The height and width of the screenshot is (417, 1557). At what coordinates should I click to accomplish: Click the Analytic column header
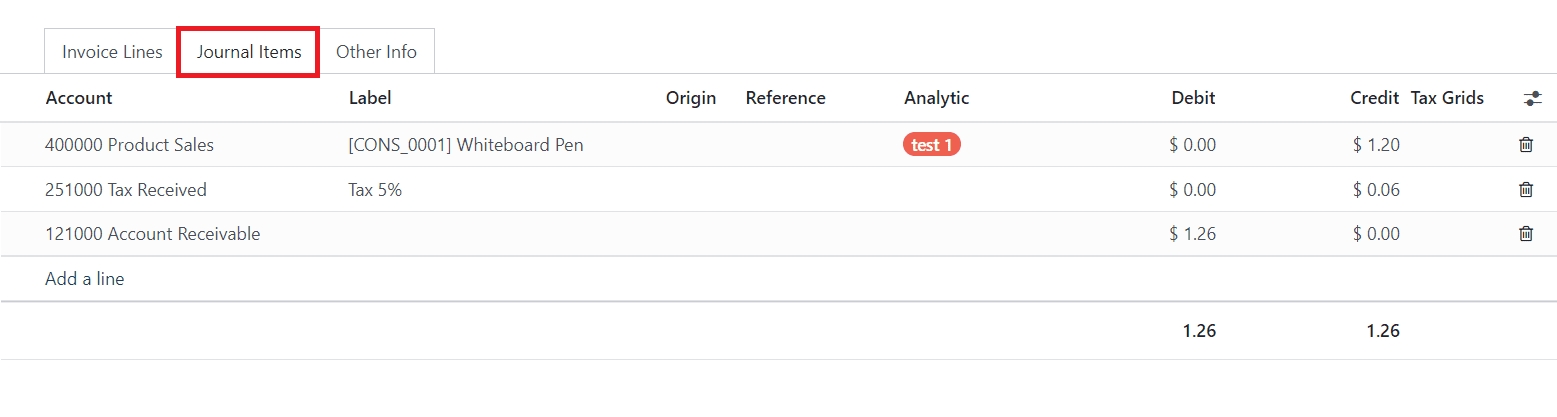pos(936,98)
